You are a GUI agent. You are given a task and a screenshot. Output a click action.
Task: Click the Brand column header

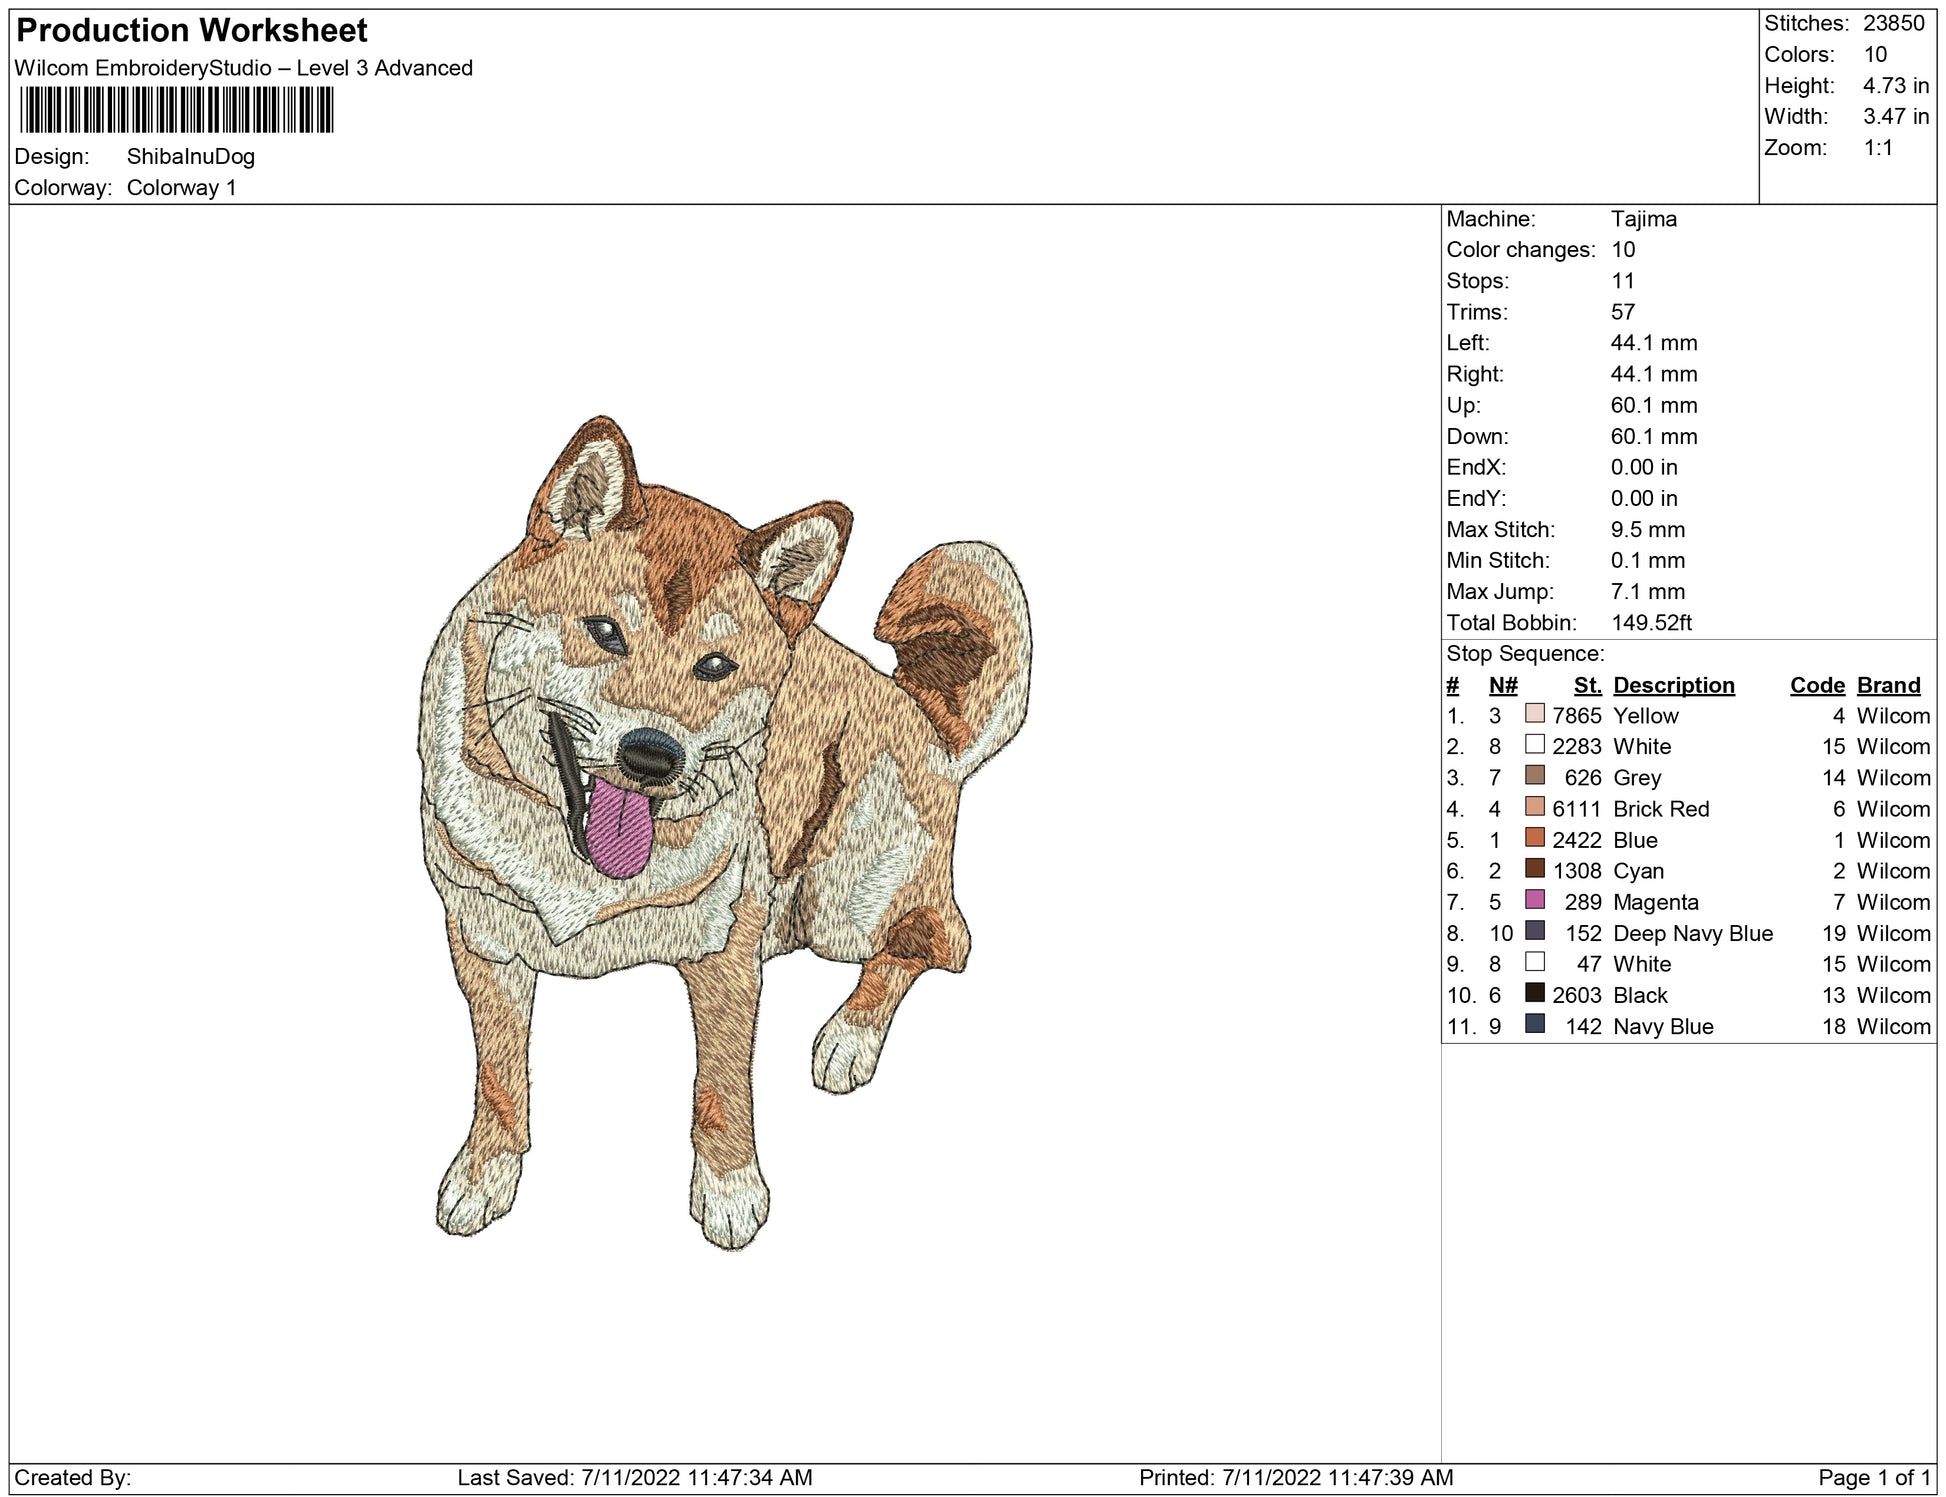(x=1888, y=685)
